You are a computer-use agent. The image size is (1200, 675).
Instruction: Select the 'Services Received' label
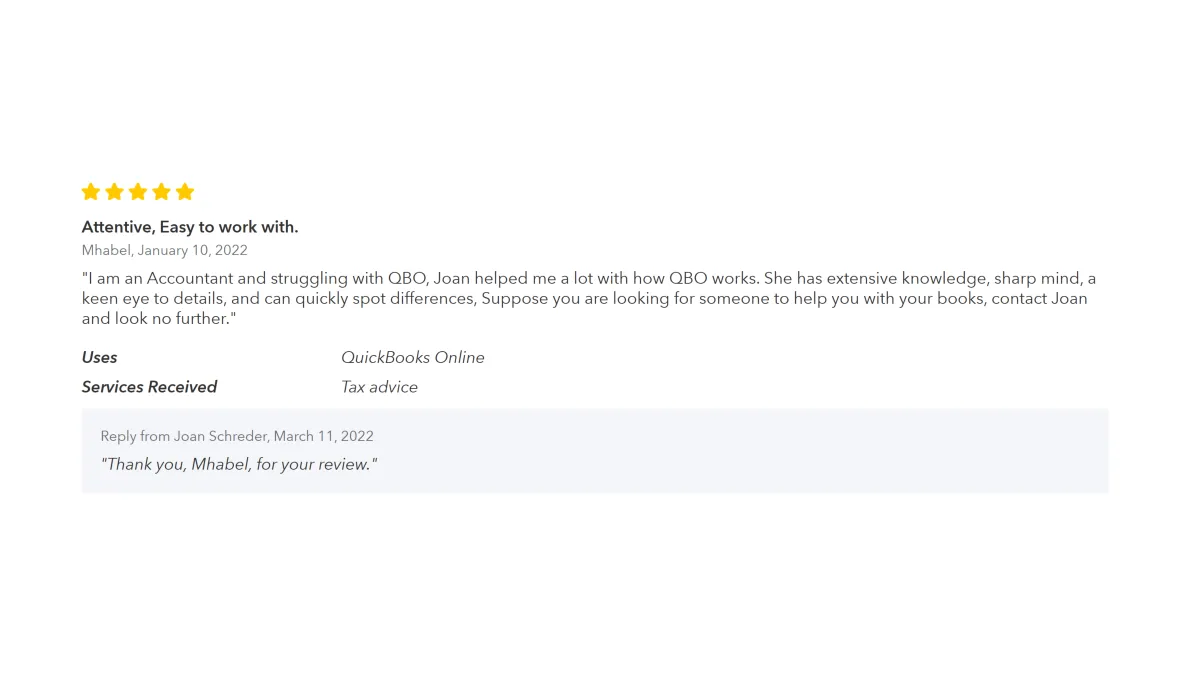point(149,387)
